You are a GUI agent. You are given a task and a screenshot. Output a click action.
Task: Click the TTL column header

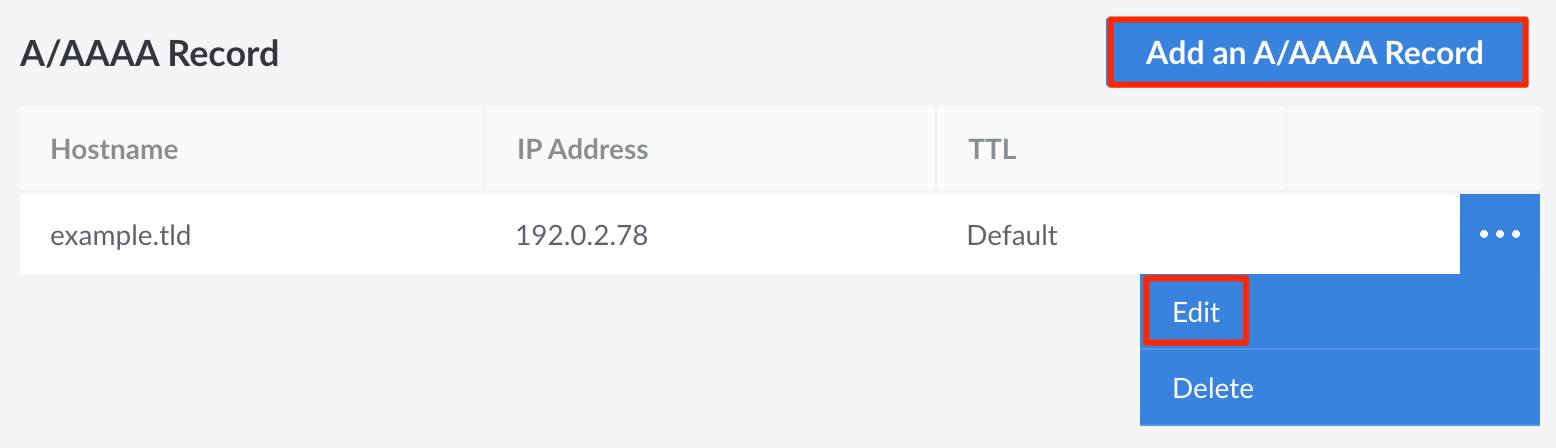tap(991, 149)
